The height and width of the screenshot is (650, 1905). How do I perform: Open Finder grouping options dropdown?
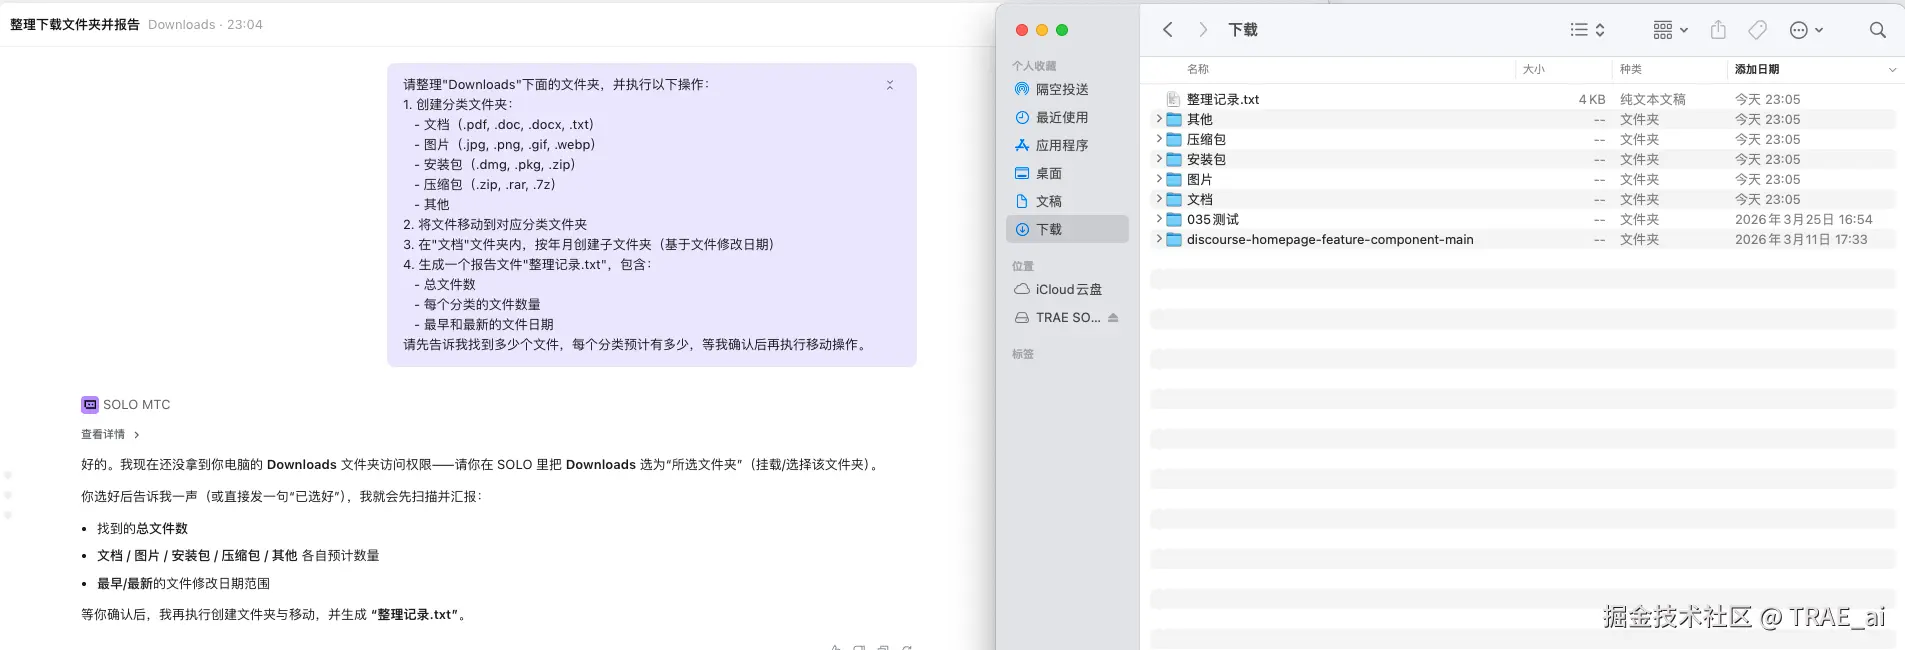click(x=1670, y=30)
